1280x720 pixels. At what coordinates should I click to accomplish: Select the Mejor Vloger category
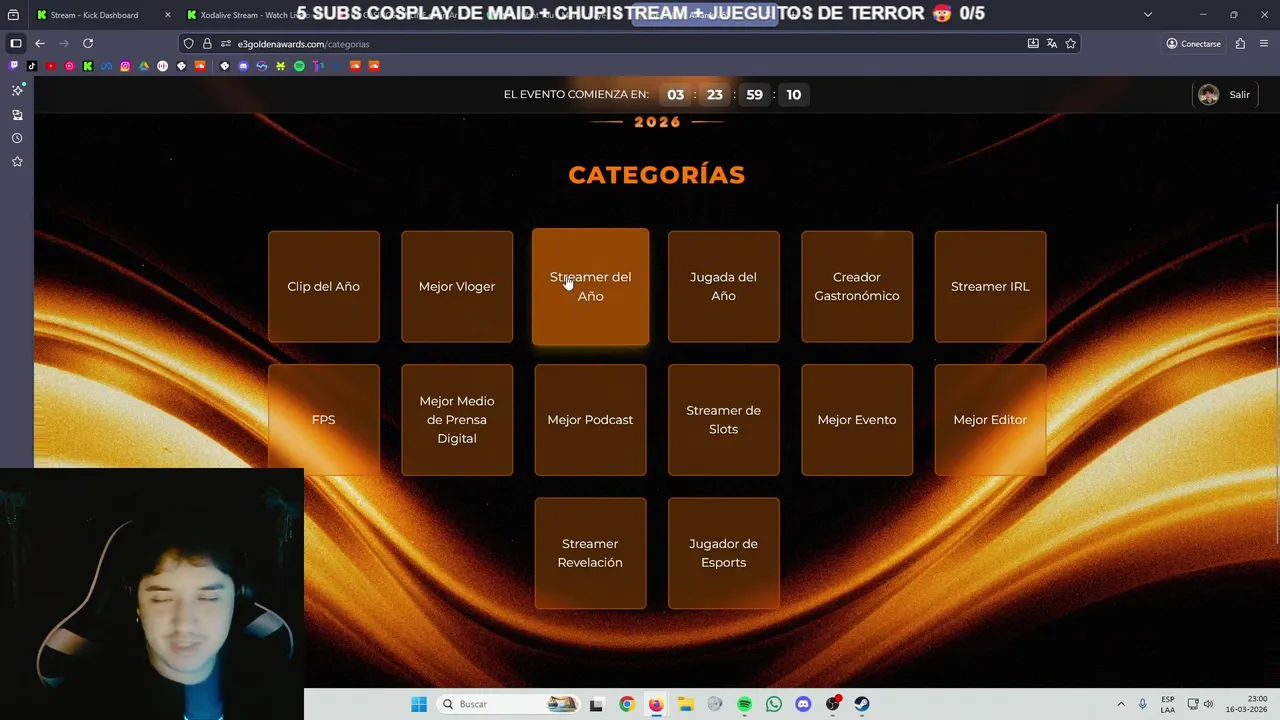pos(457,287)
